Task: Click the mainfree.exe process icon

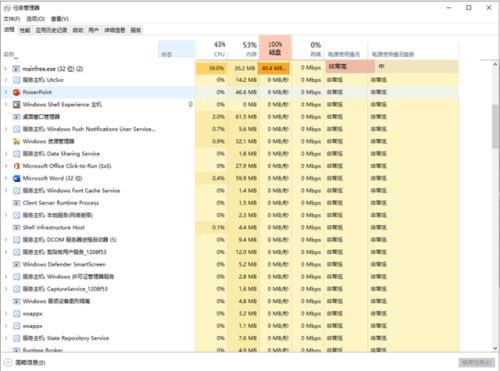Action: (x=16, y=69)
